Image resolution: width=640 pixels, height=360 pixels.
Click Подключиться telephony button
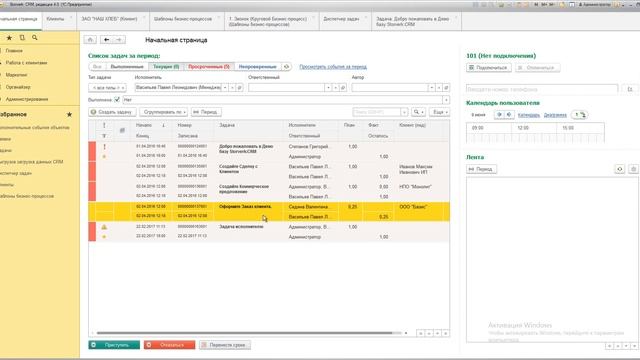click(x=489, y=68)
